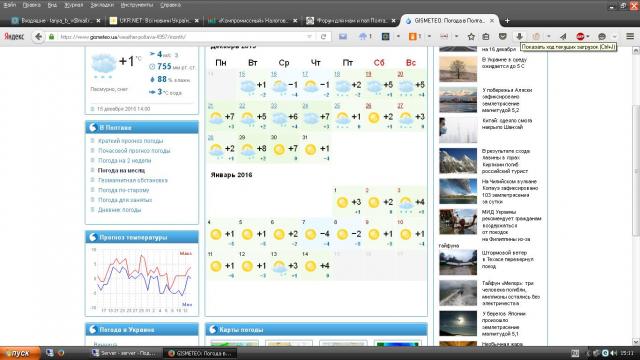Reload the page with refresh icon
This screenshot has height=360, width=640.
323,37
